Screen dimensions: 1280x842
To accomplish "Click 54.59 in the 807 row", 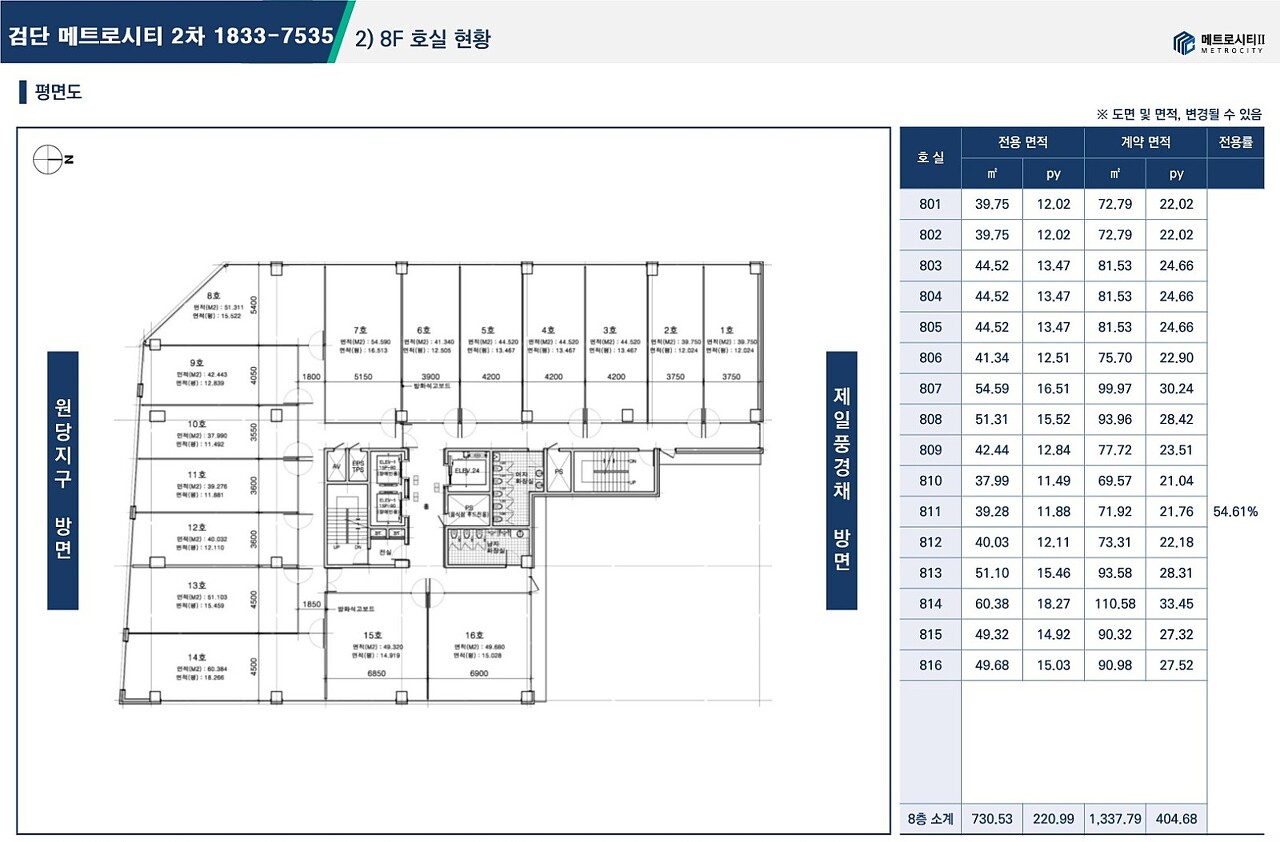I will 992,389.
